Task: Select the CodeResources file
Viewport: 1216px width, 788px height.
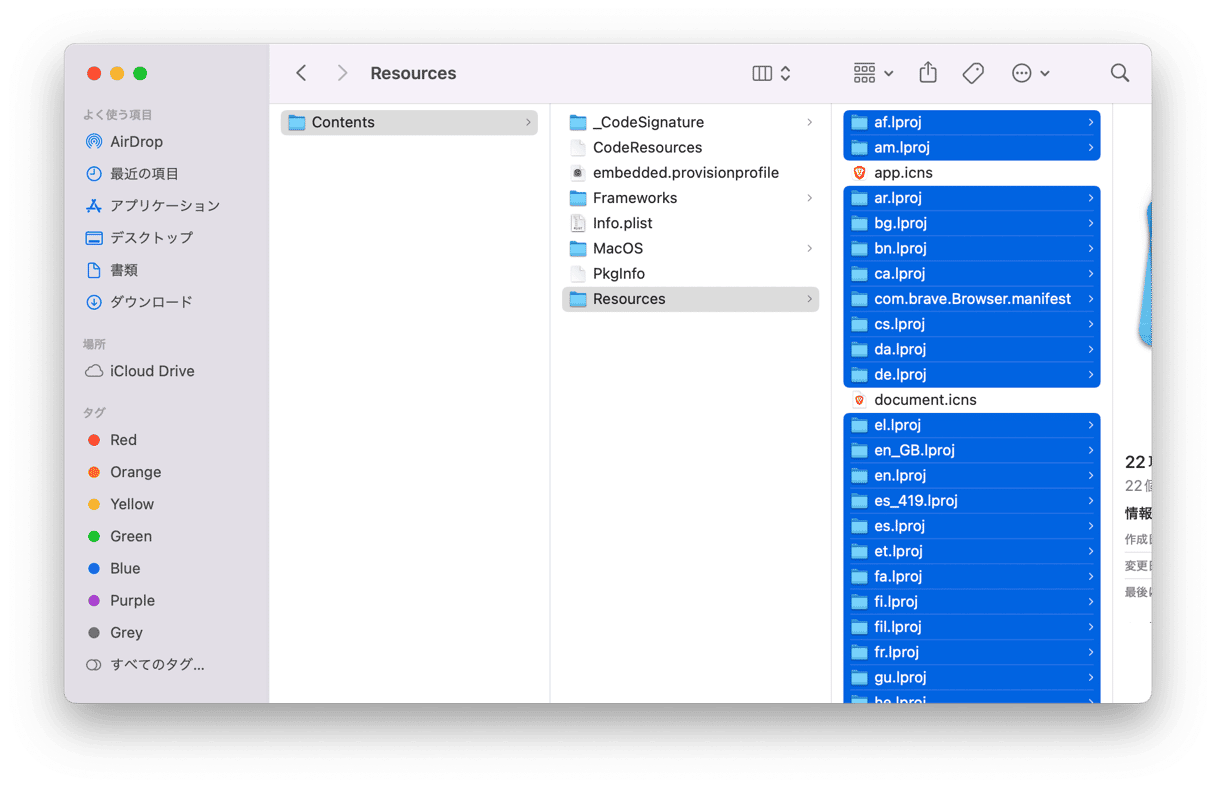Action: (x=690, y=147)
